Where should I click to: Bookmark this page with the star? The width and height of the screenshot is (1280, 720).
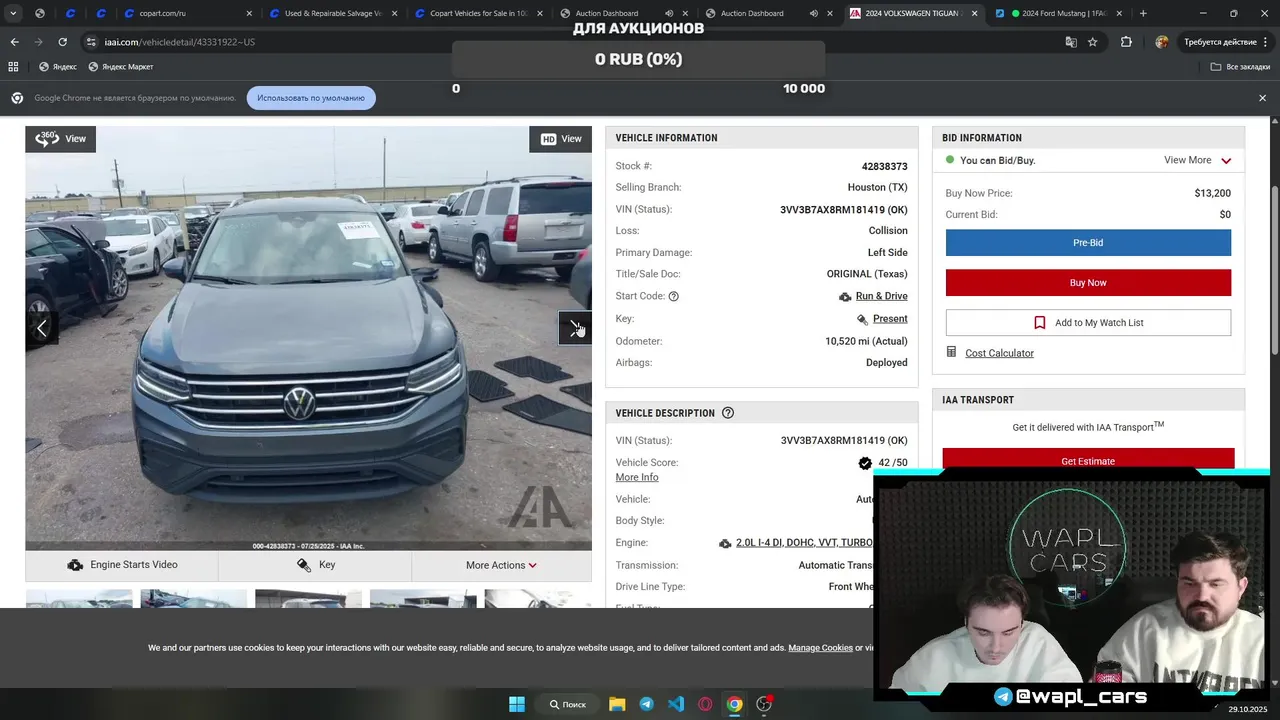[1093, 42]
